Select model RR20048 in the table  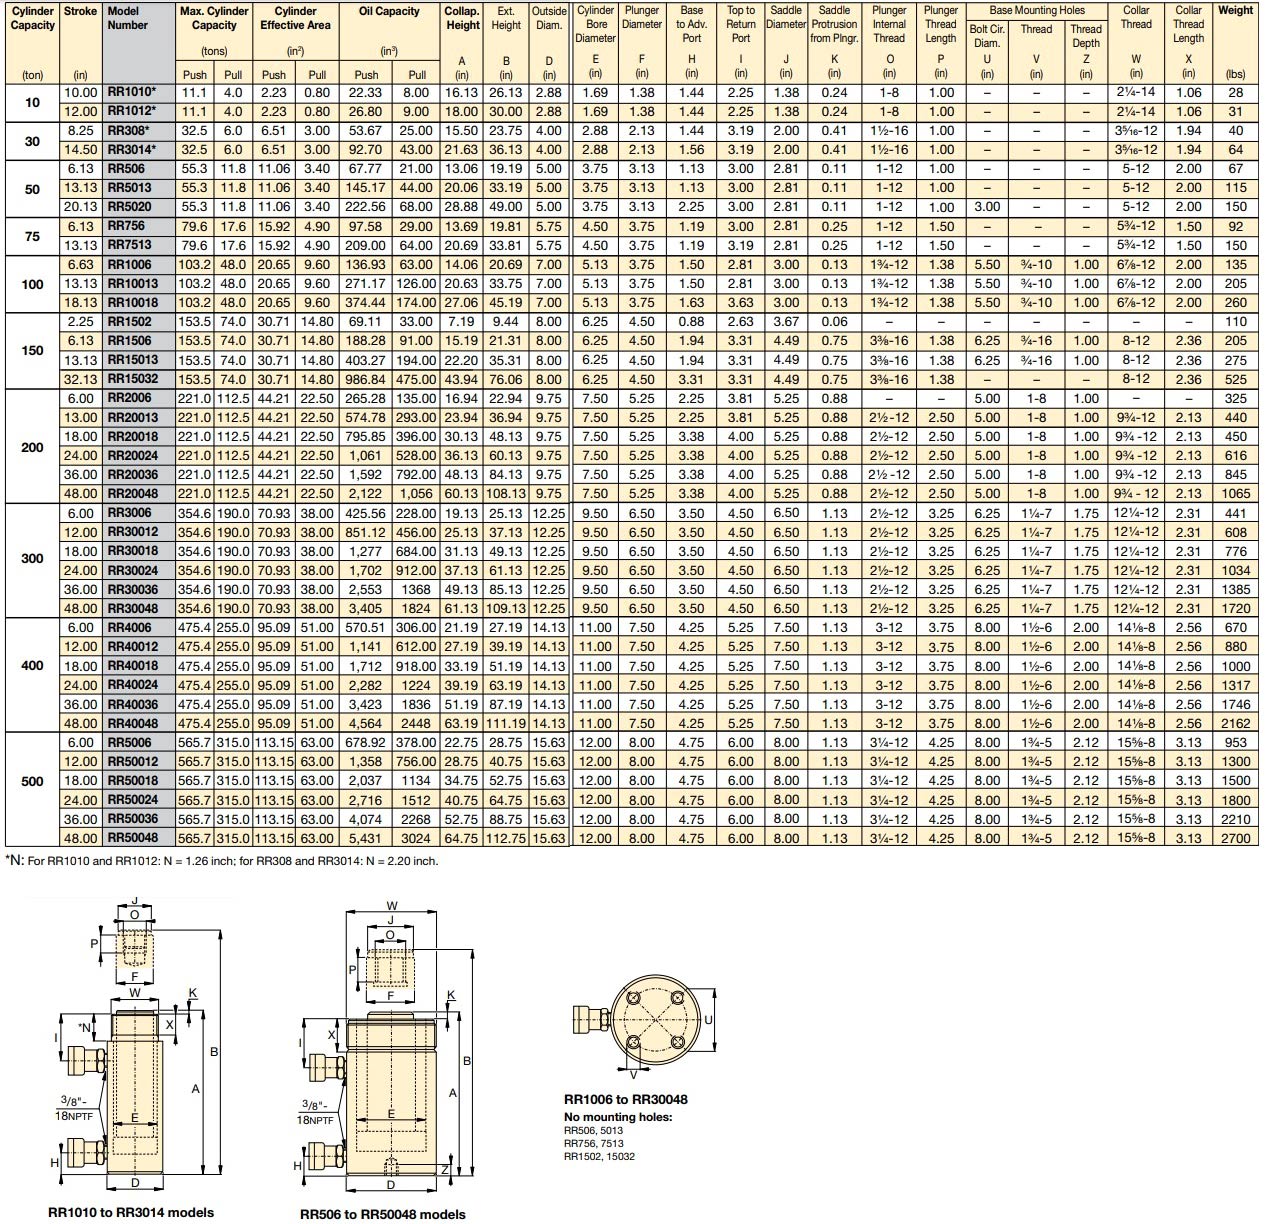coord(132,493)
